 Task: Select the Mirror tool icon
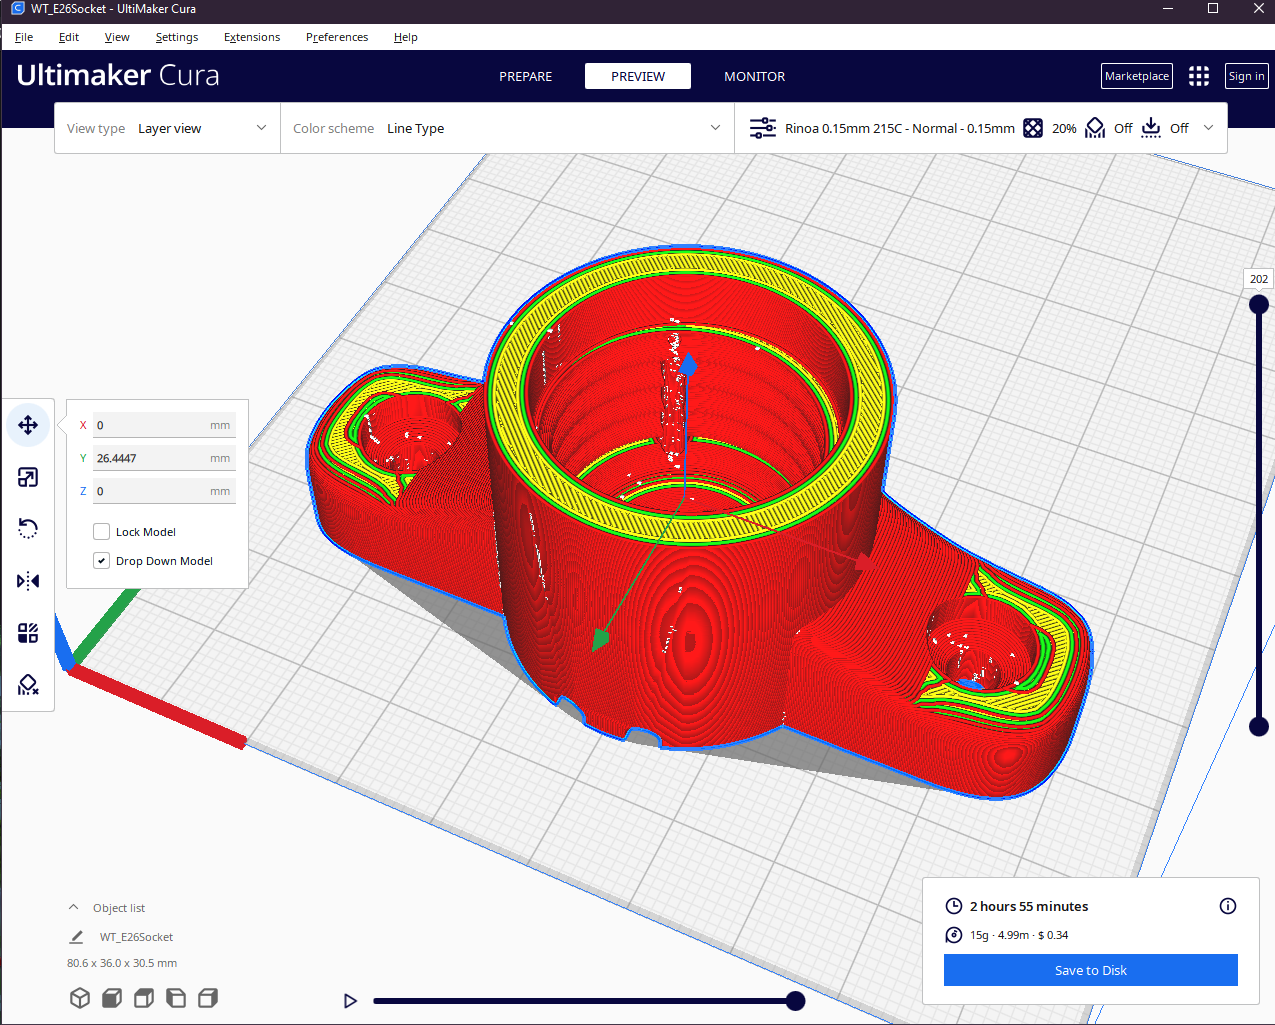coord(28,581)
